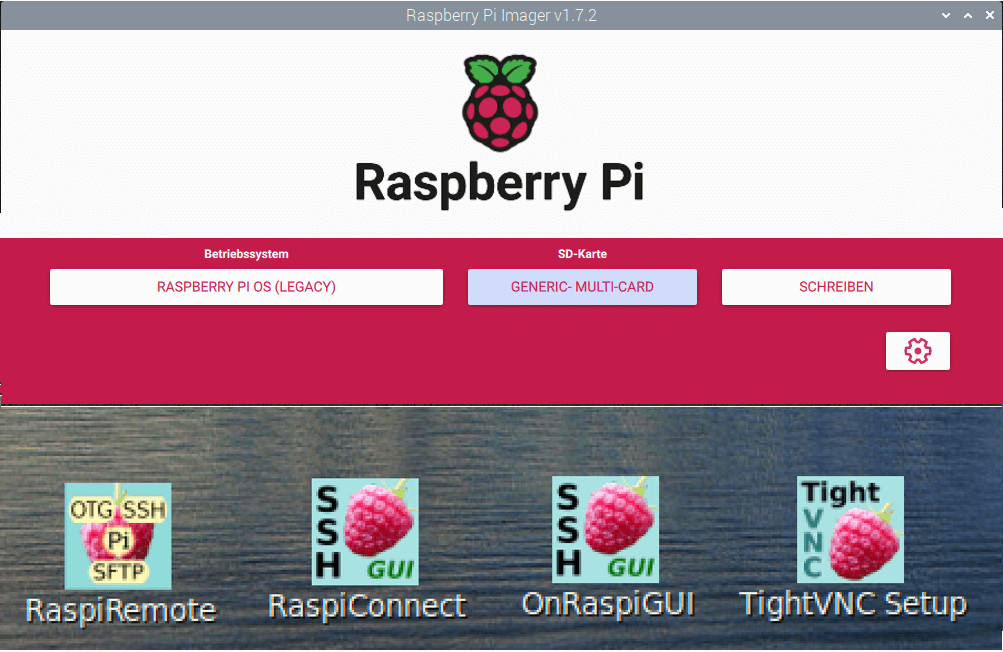Choose operating system Raspberry Pi OS (Legacy)
The height and width of the screenshot is (652, 1003).
tap(246, 287)
